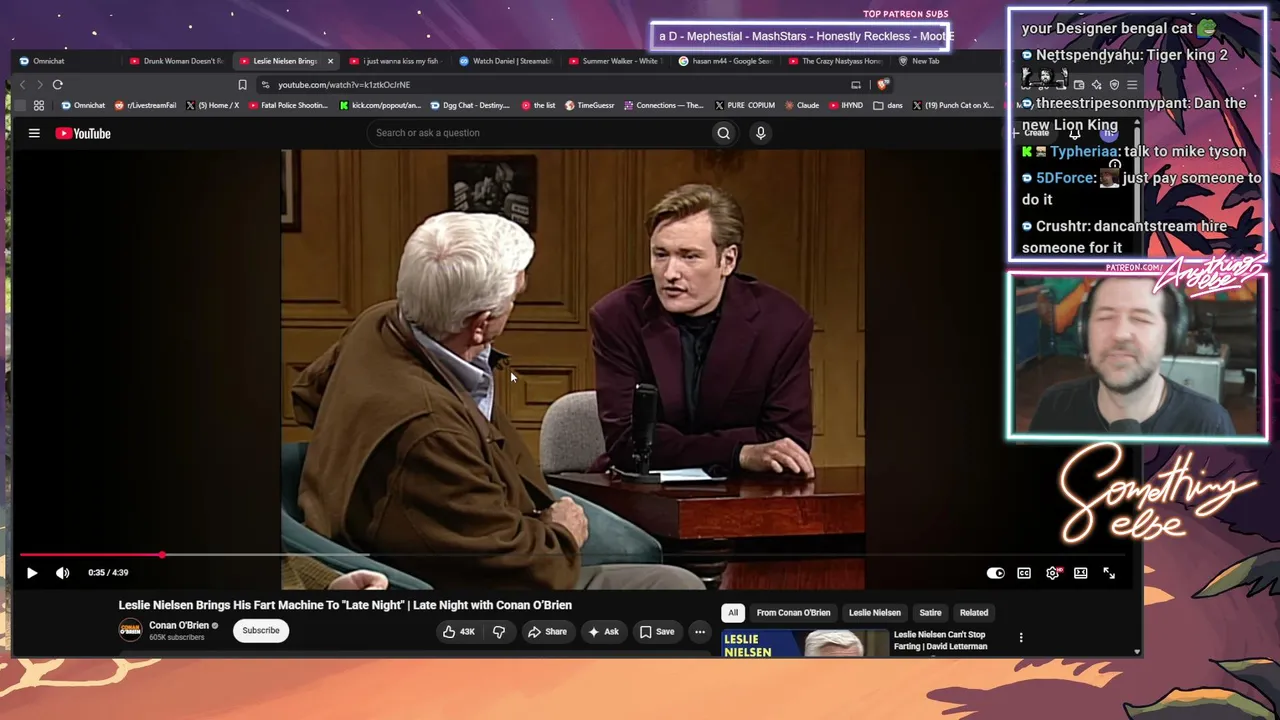Share the Leslie Nielsen video
Image resolution: width=1280 pixels, height=720 pixels.
(x=547, y=632)
